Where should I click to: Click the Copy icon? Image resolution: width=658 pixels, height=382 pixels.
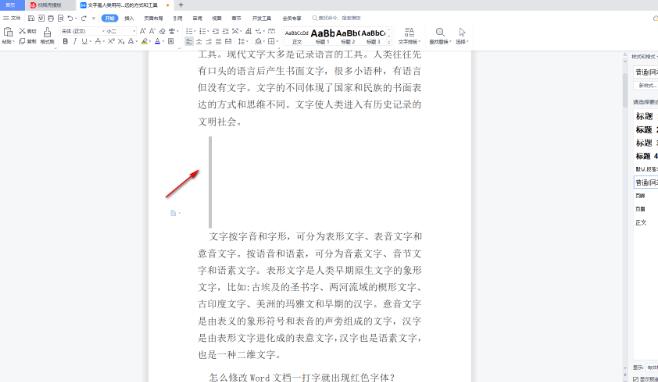point(22,41)
